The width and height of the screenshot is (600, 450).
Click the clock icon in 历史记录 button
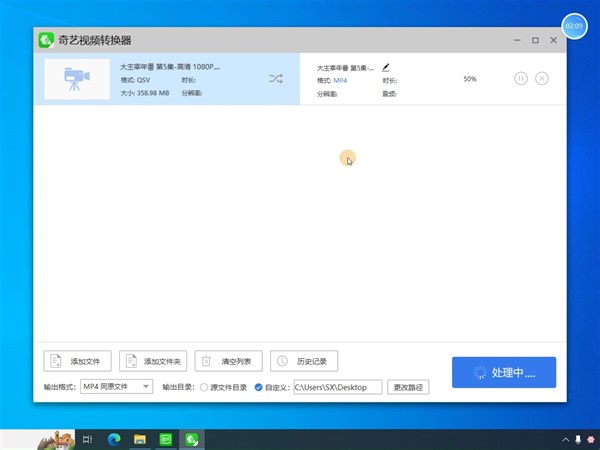(282, 361)
